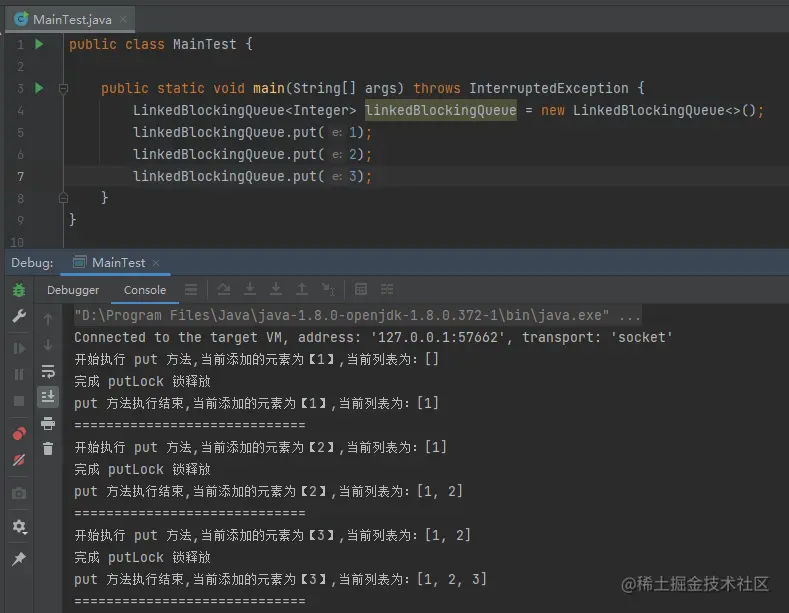Click the Trace Current Stream Chain icon
789x613 pixels.
point(387,289)
